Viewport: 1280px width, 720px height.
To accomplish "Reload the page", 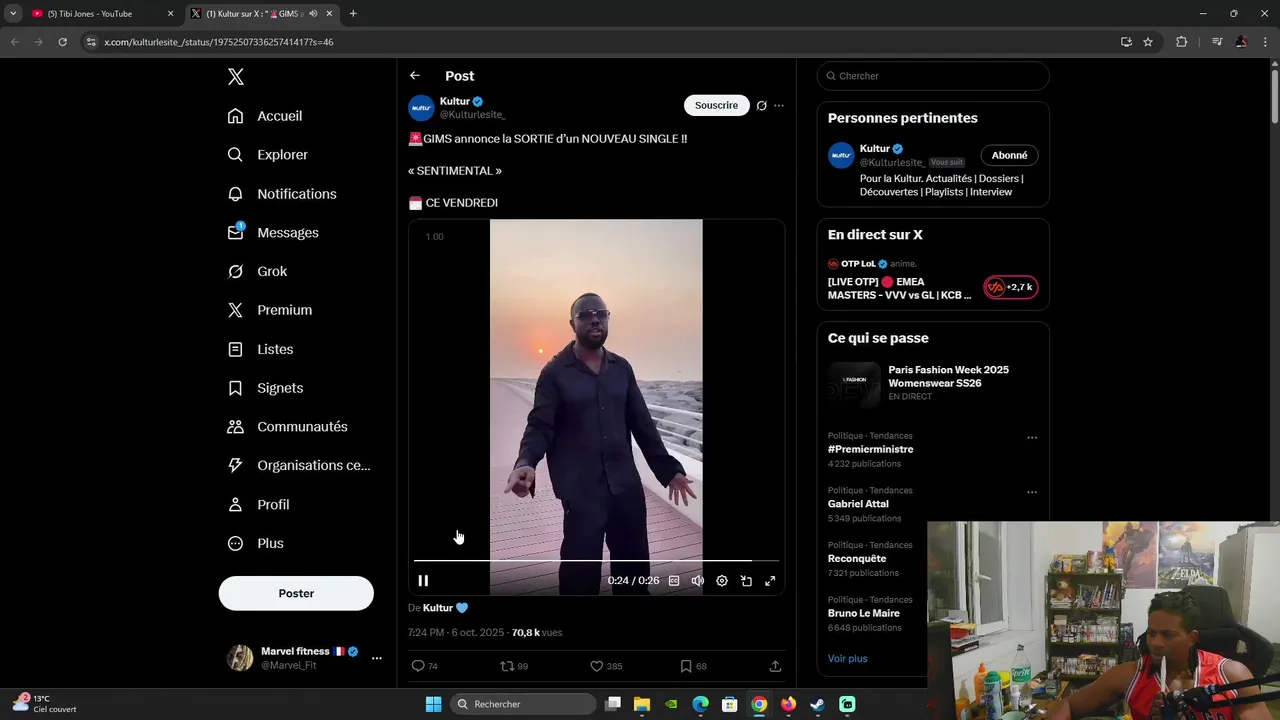I will (x=62, y=42).
